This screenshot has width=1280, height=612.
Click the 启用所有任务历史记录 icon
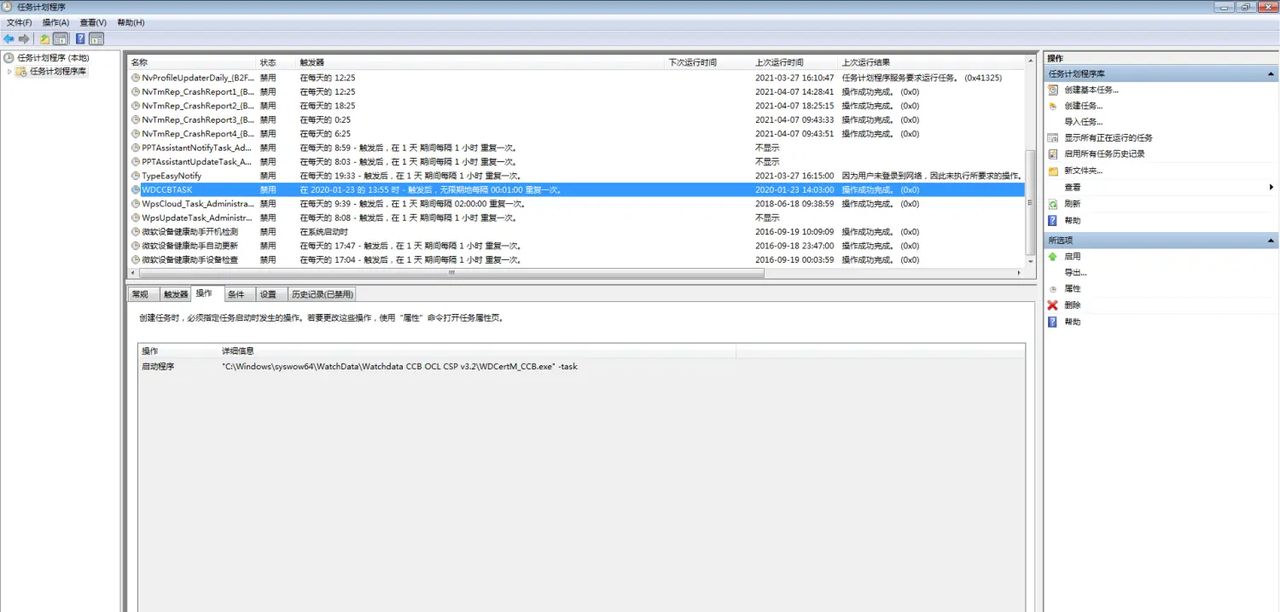(x=1052, y=153)
